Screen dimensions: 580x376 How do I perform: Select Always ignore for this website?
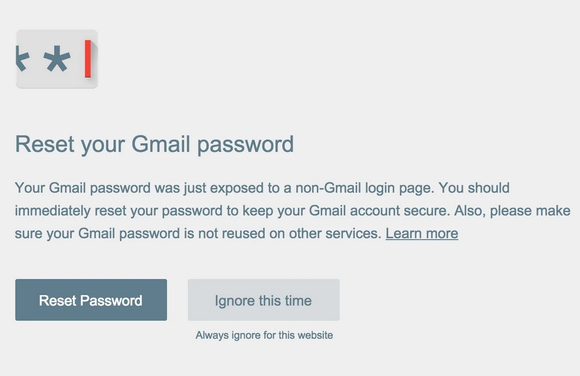click(x=264, y=335)
